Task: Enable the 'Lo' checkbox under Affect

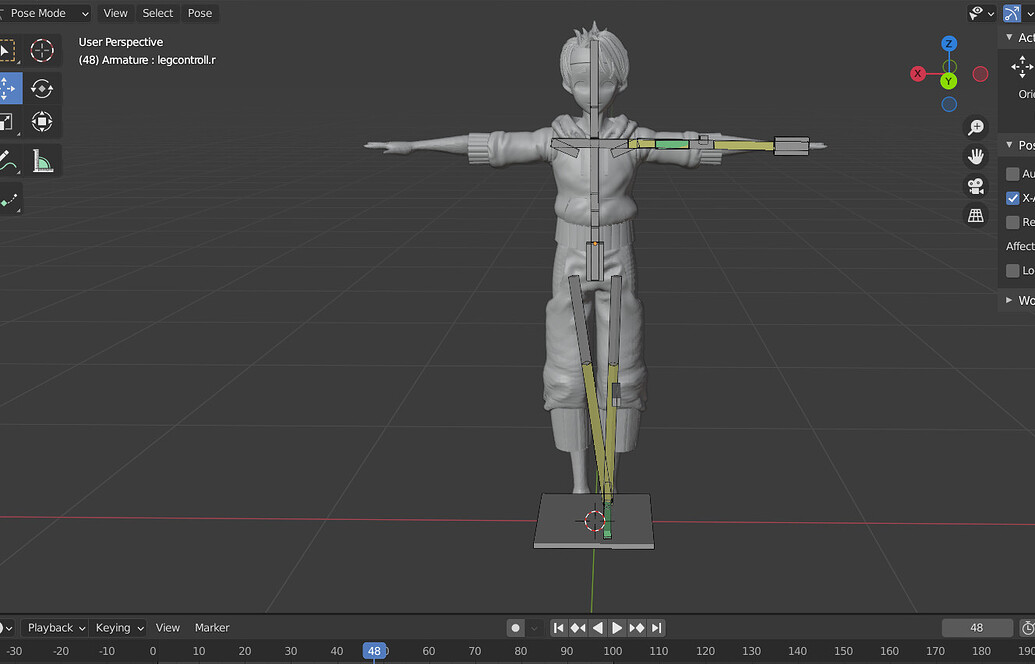Action: (1013, 271)
